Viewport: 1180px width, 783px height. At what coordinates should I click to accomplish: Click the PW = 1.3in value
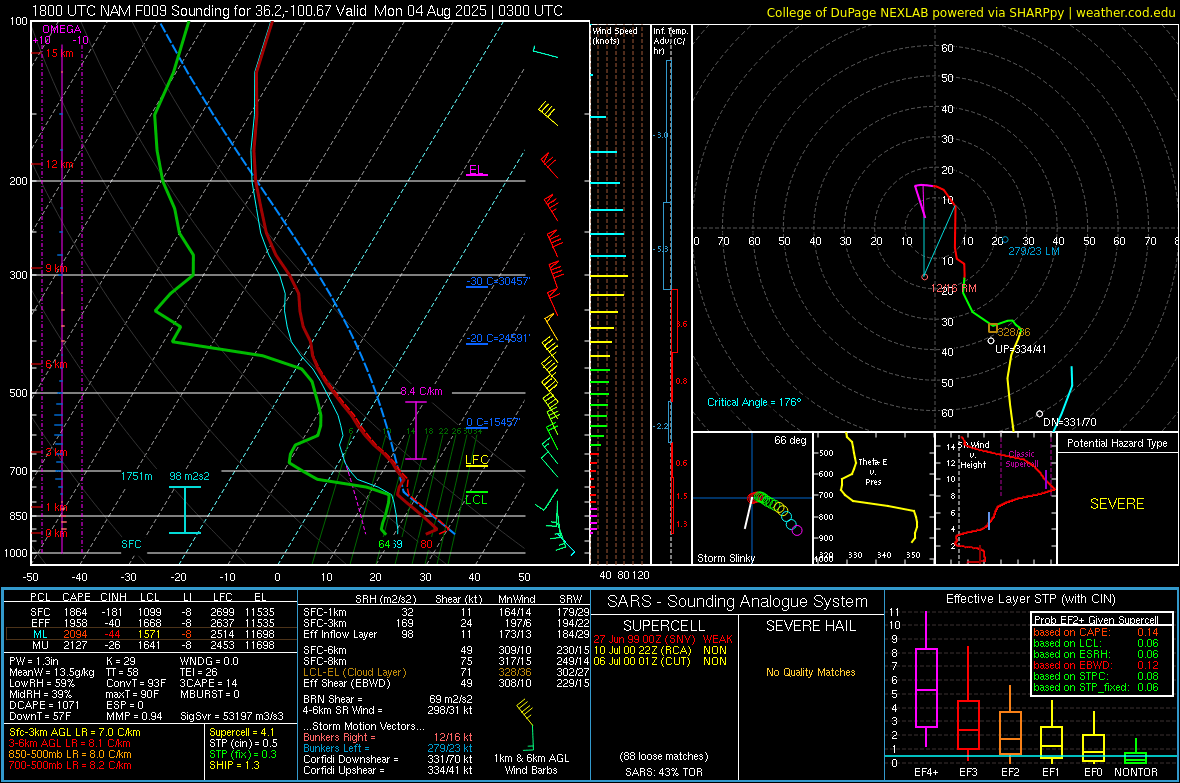pos(34,661)
